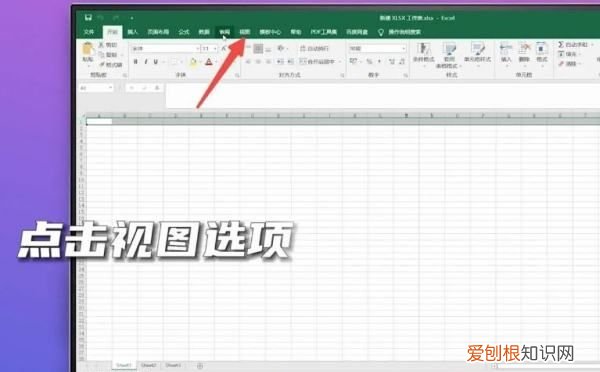Click 合并后居中 (Merge & Center) button
600x372 pixels.
pos(318,62)
